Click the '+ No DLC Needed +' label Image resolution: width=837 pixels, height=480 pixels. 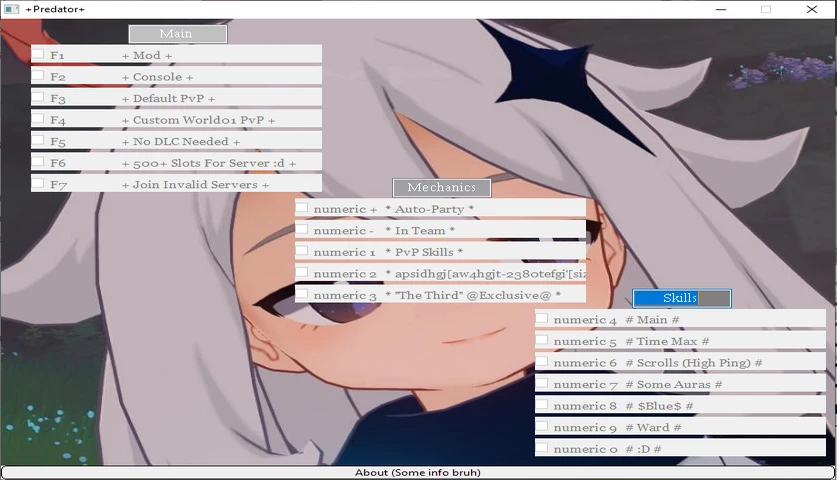[x=181, y=141]
